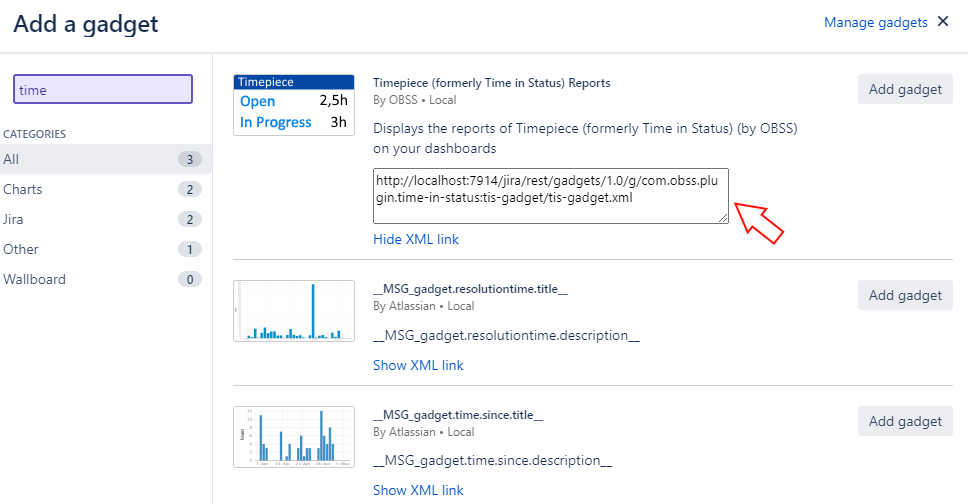The image size is (968, 504).
Task: Show XML link for time.since gadget
Action: coord(418,490)
